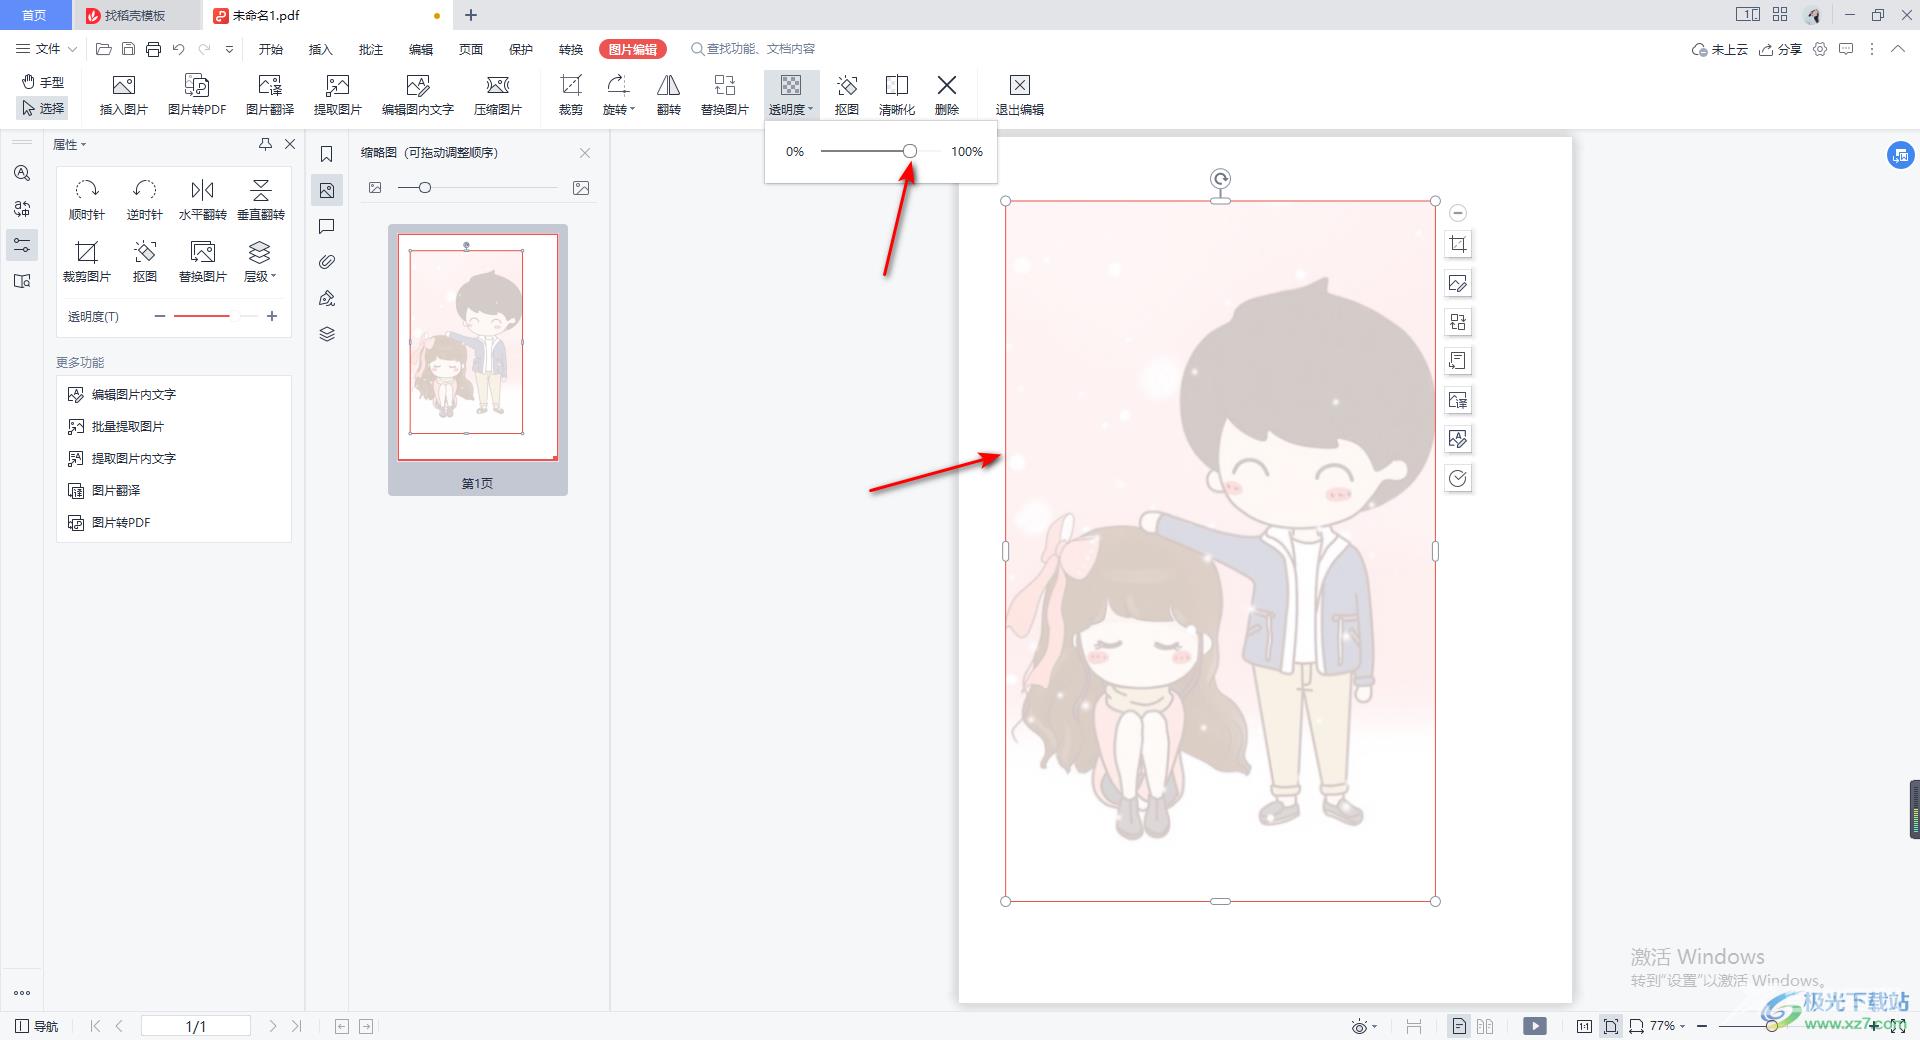1920x1040 pixels.
Task: Select the Image Translate (图片翻译) ribbon tool
Action: click(270, 95)
